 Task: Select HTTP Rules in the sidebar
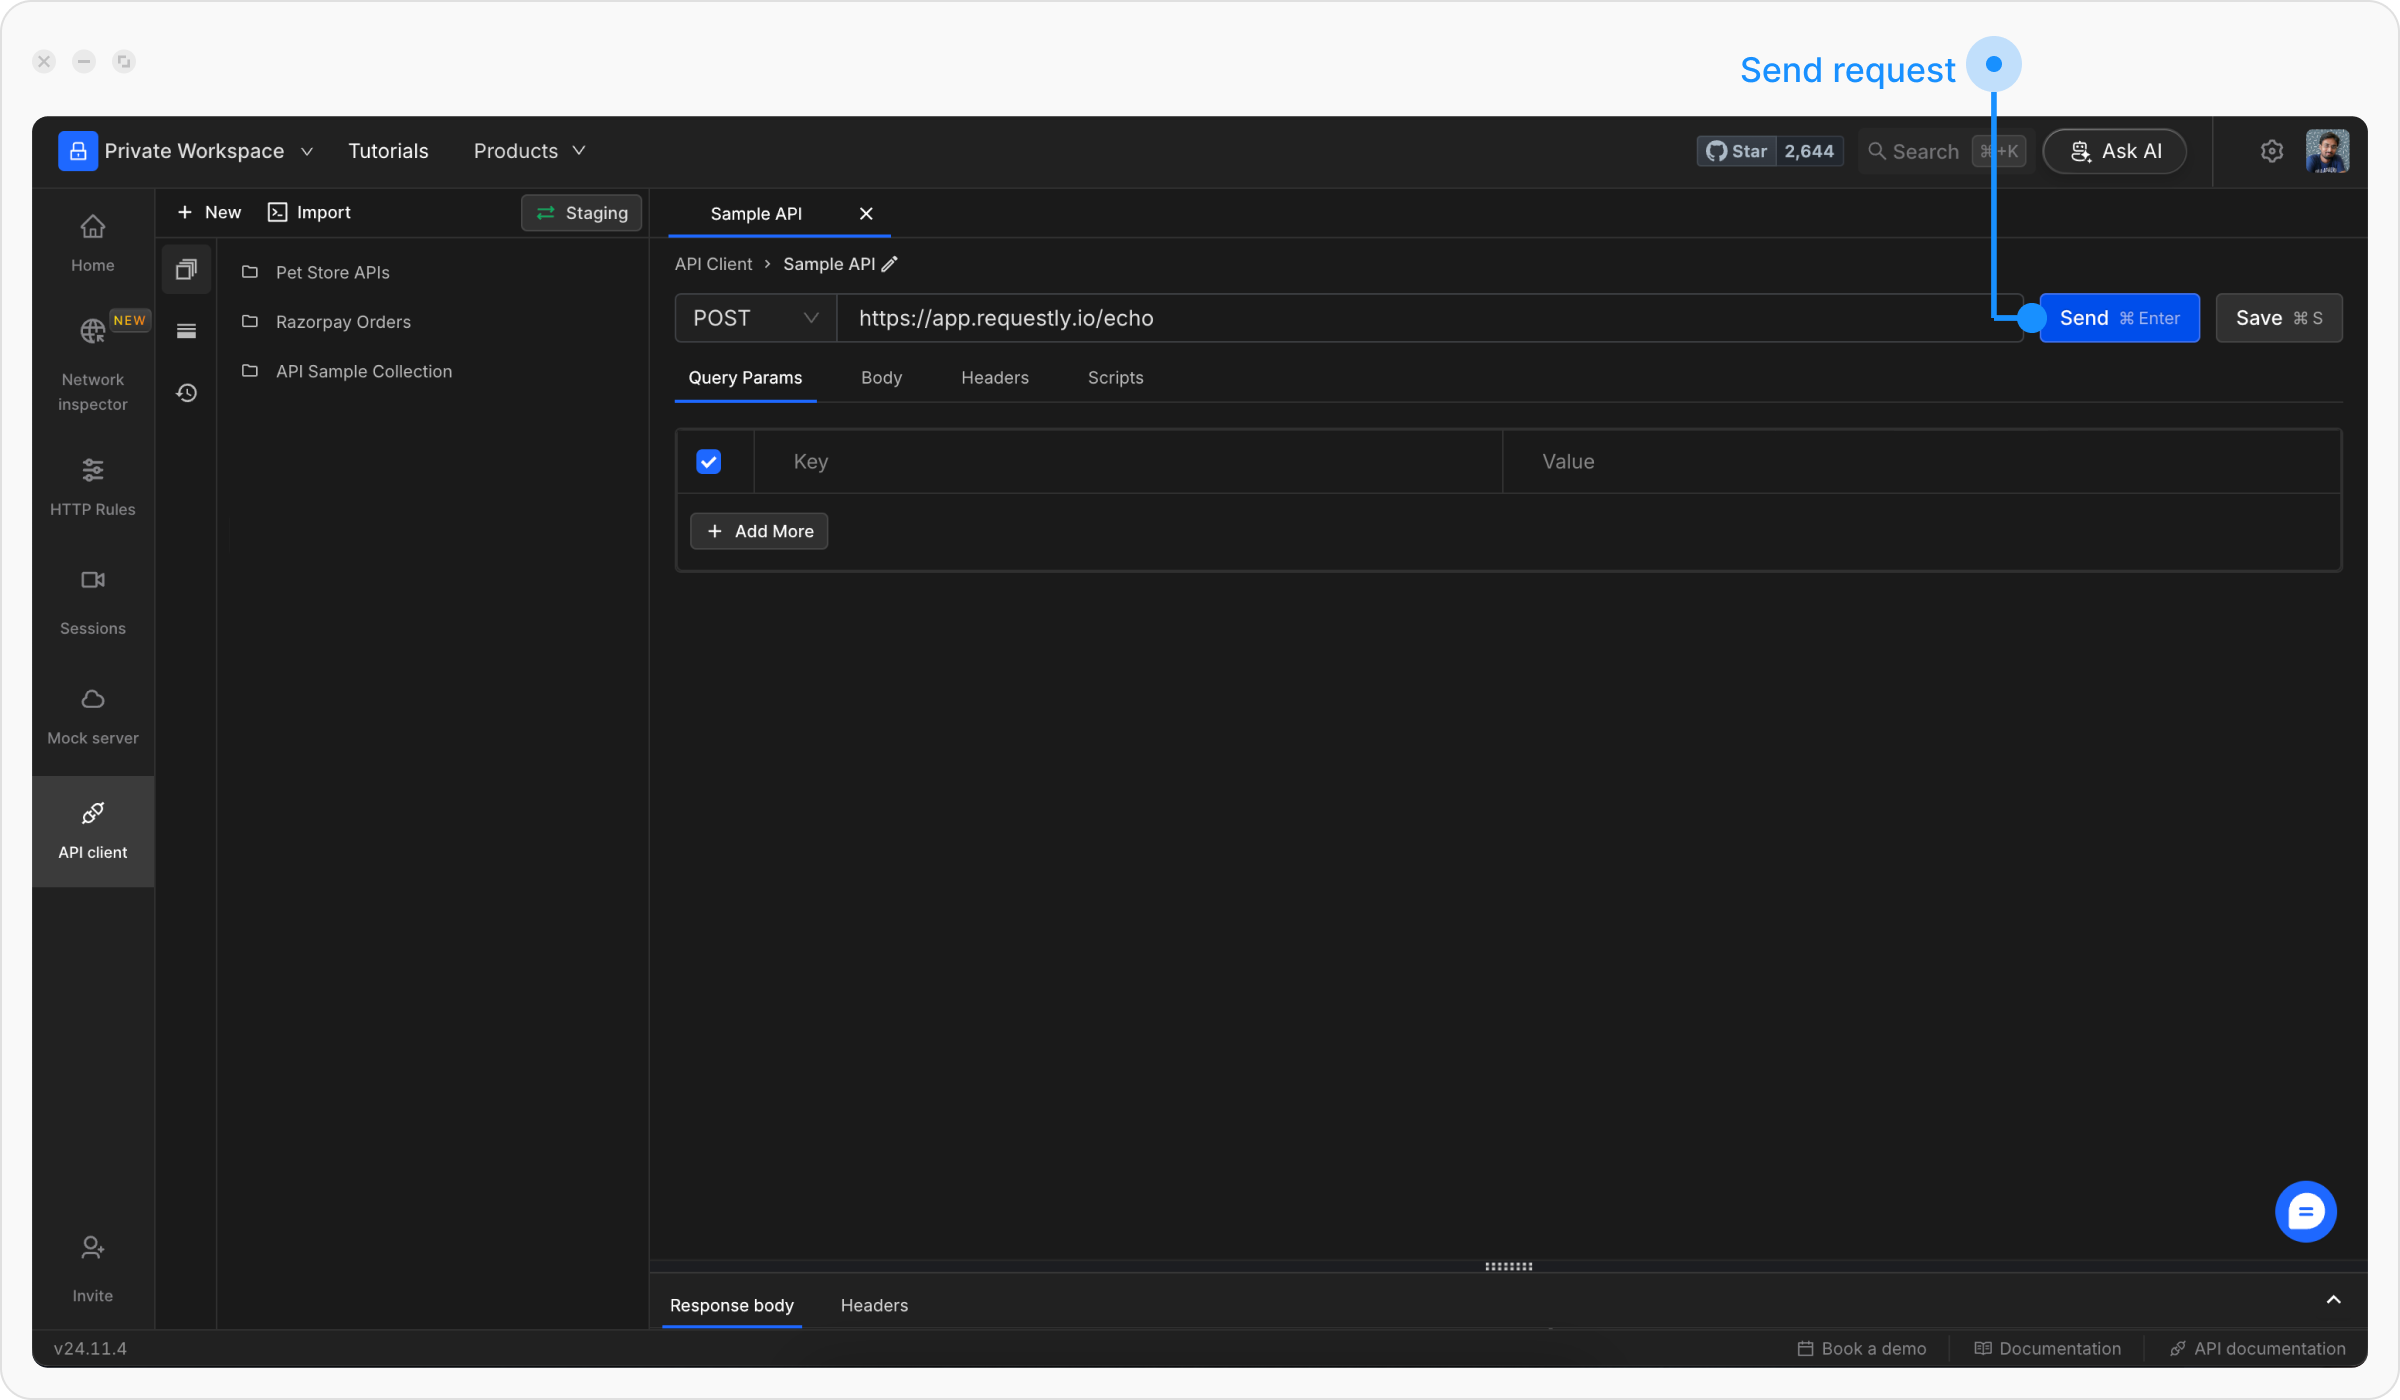(92, 485)
